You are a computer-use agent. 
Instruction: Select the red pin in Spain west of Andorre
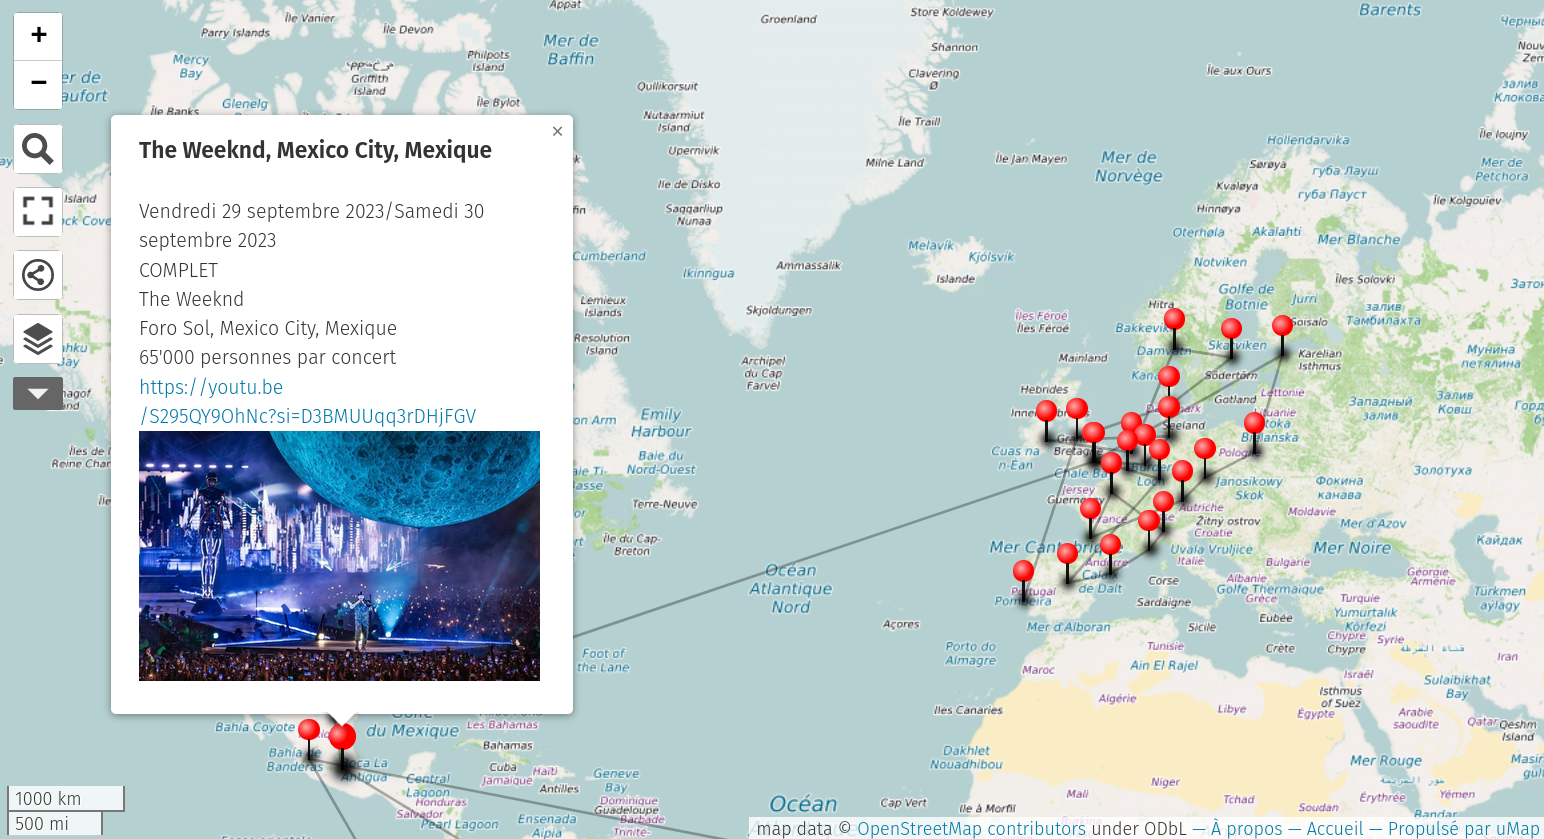[x=1067, y=554]
